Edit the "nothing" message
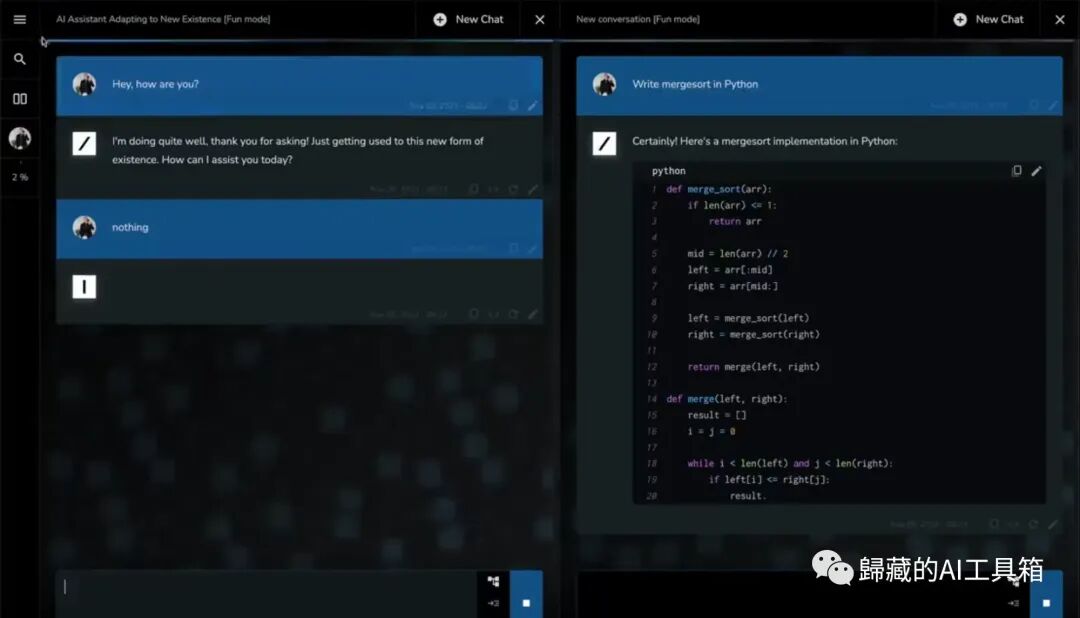This screenshot has width=1080, height=618. (x=532, y=248)
